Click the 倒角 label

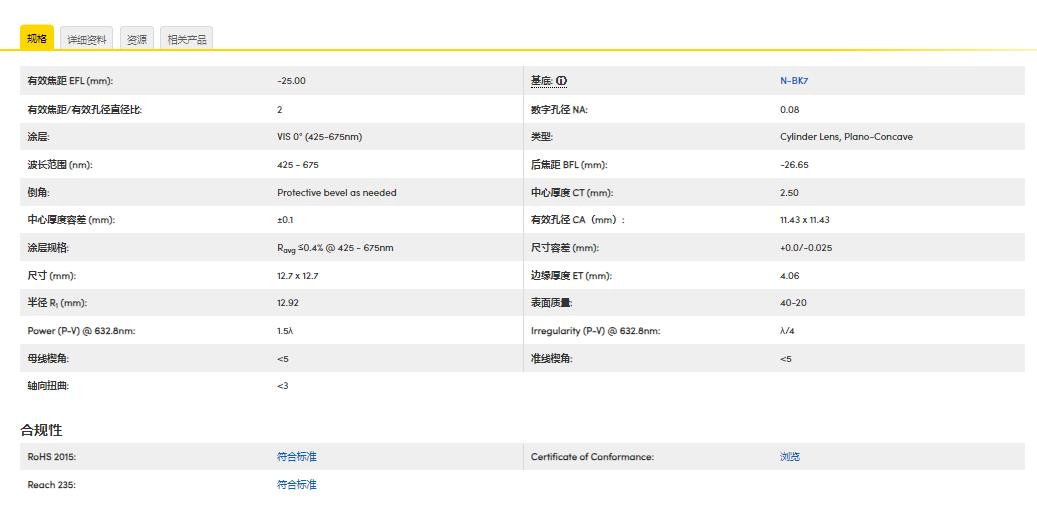38,192
